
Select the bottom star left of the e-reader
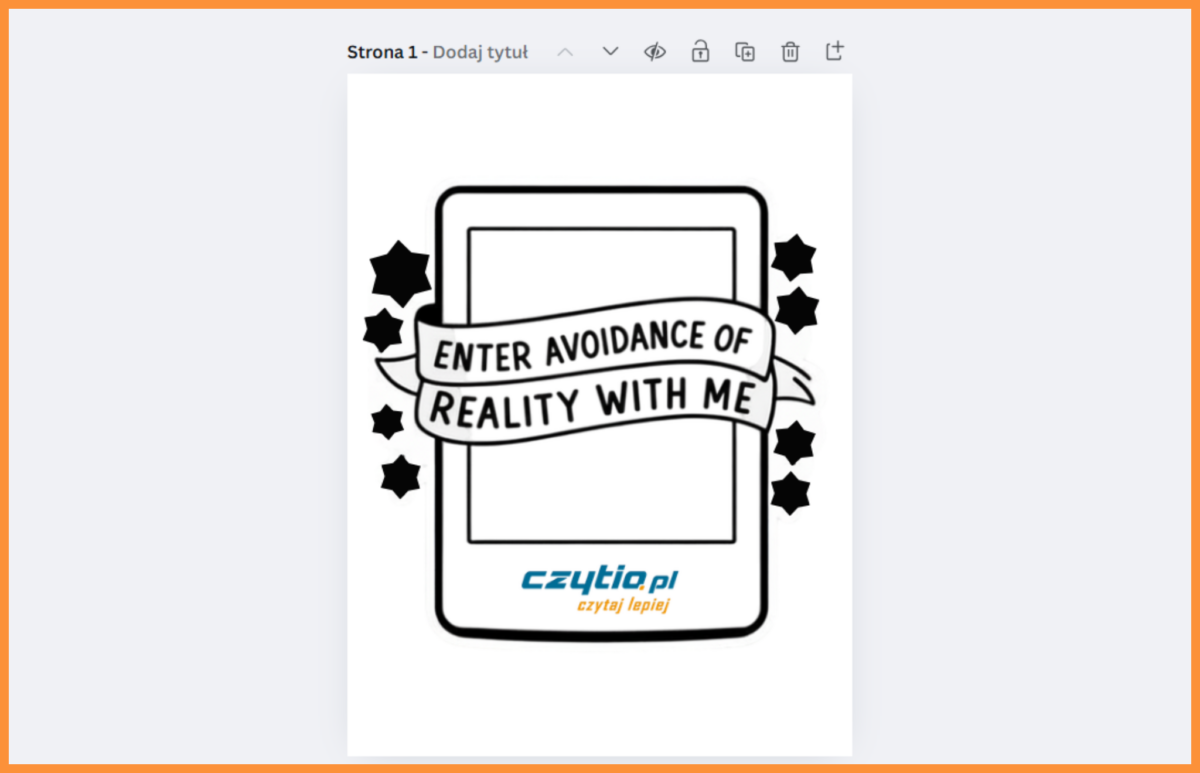[401, 477]
